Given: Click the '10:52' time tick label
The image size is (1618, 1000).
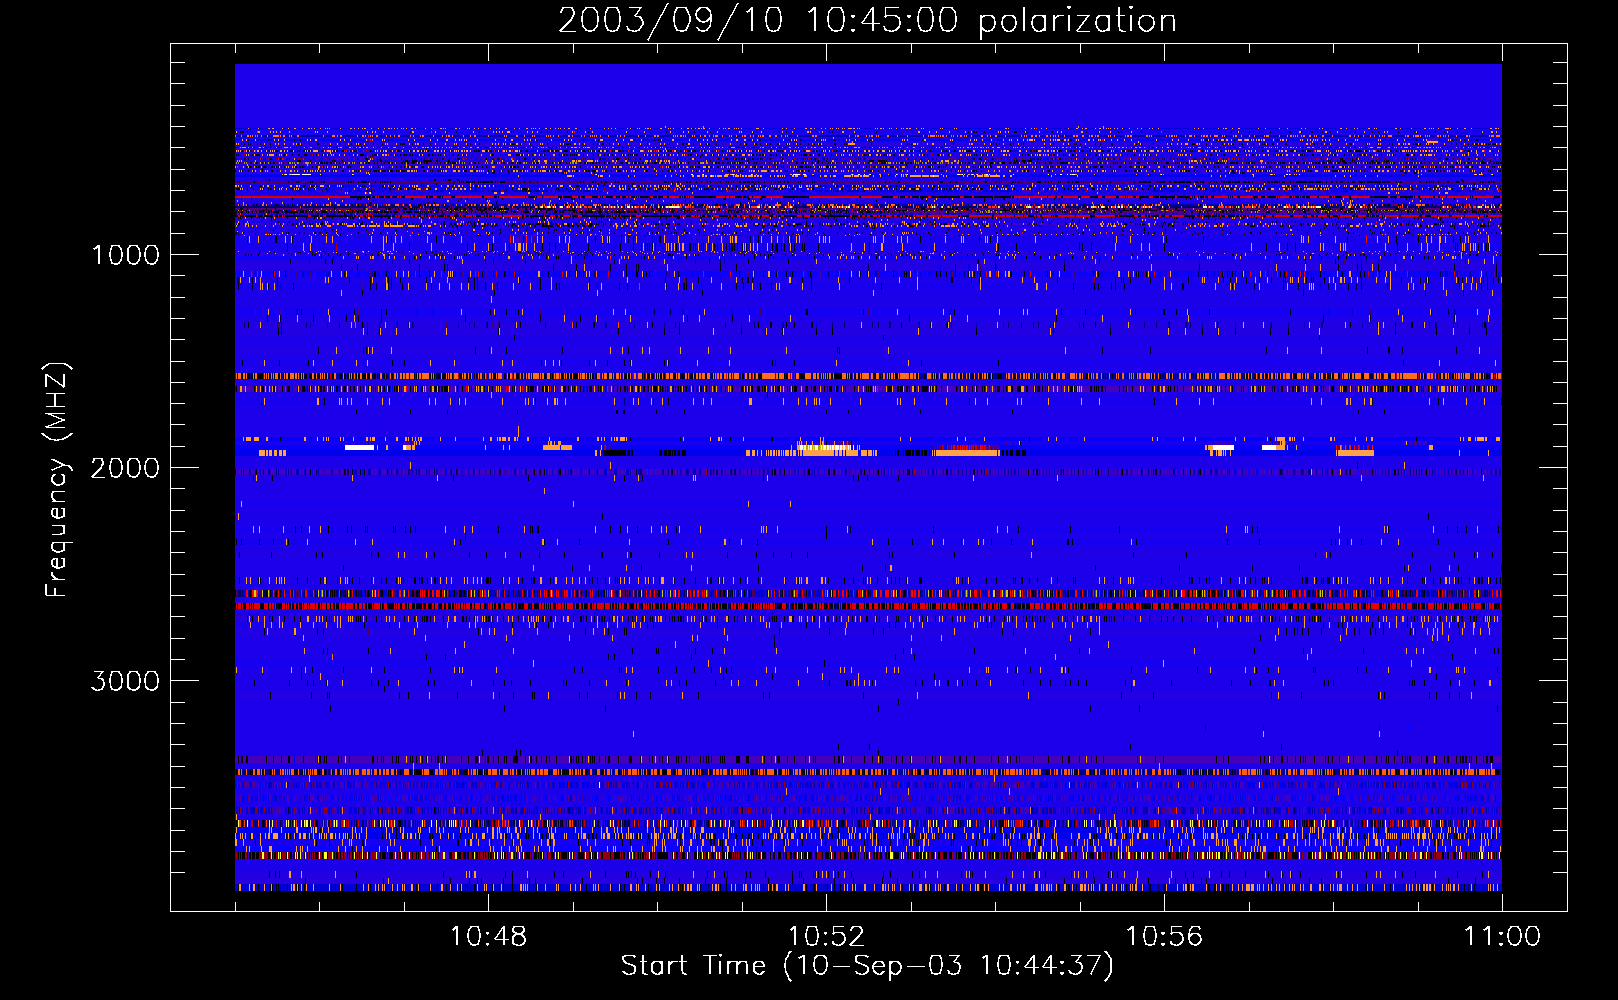Looking at the screenshot, I should (x=826, y=937).
